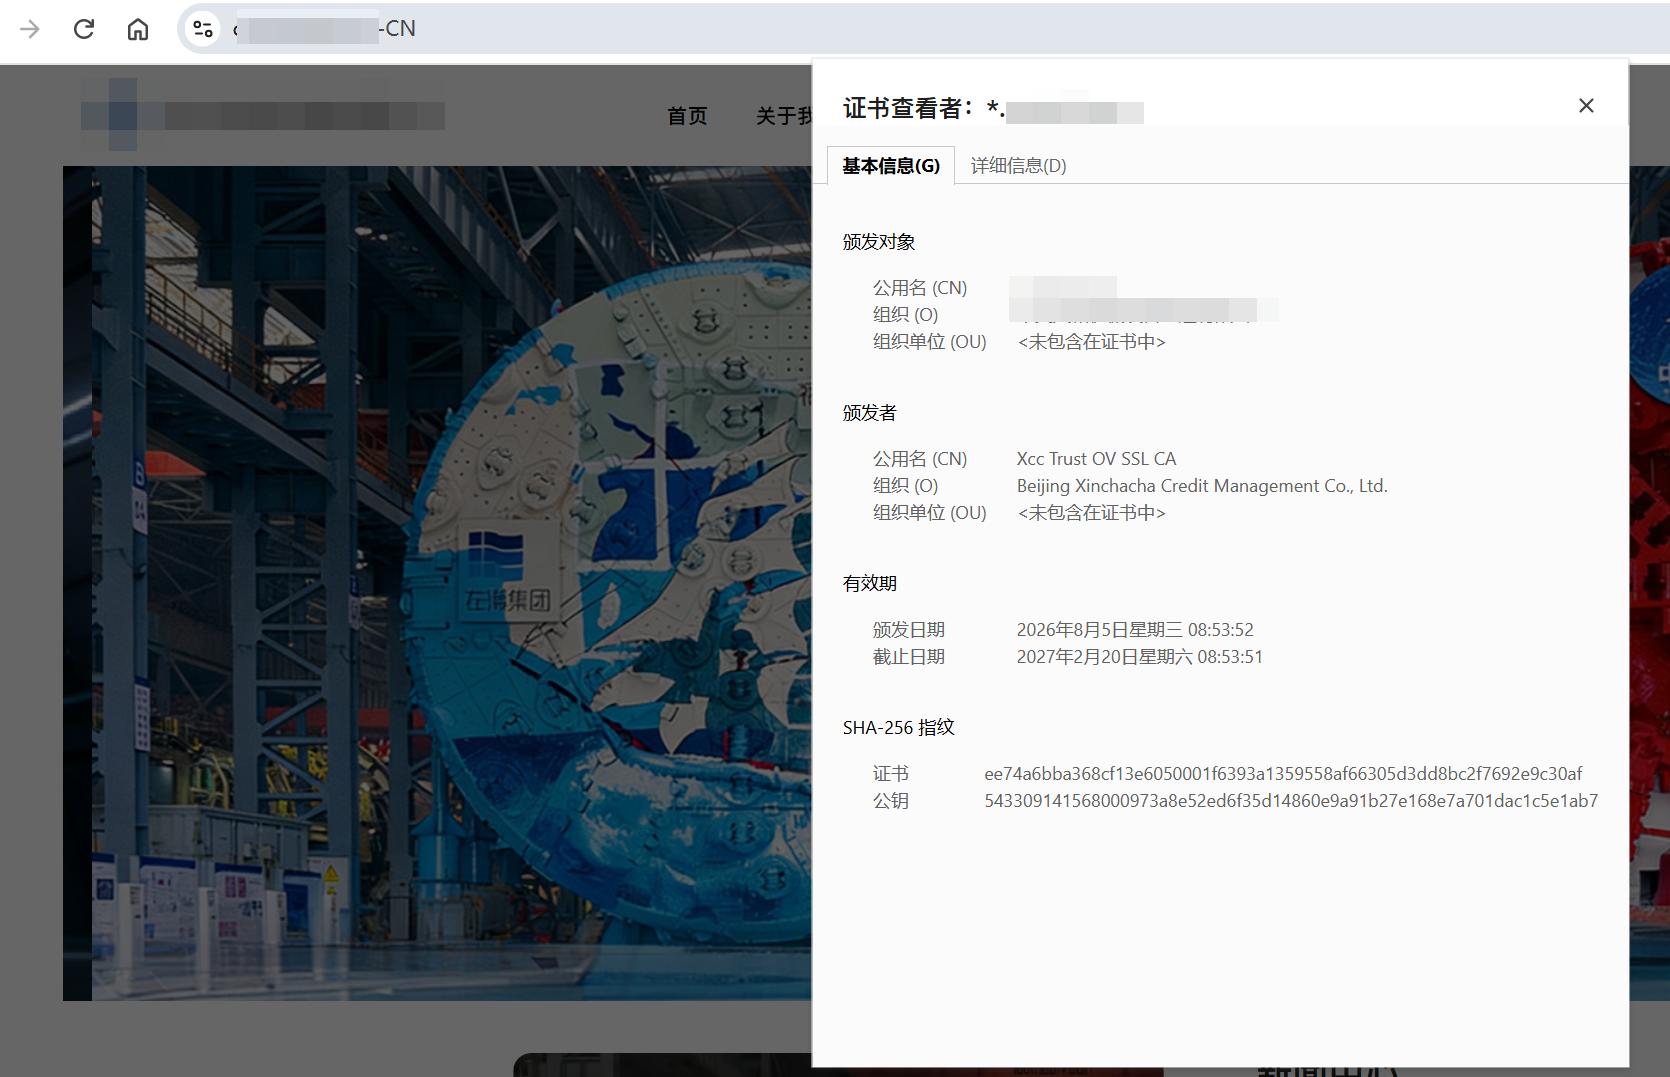The width and height of the screenshot is (1670, 1077).
Task: Click the 颁发对象 section heading
Action: point(879,242)
